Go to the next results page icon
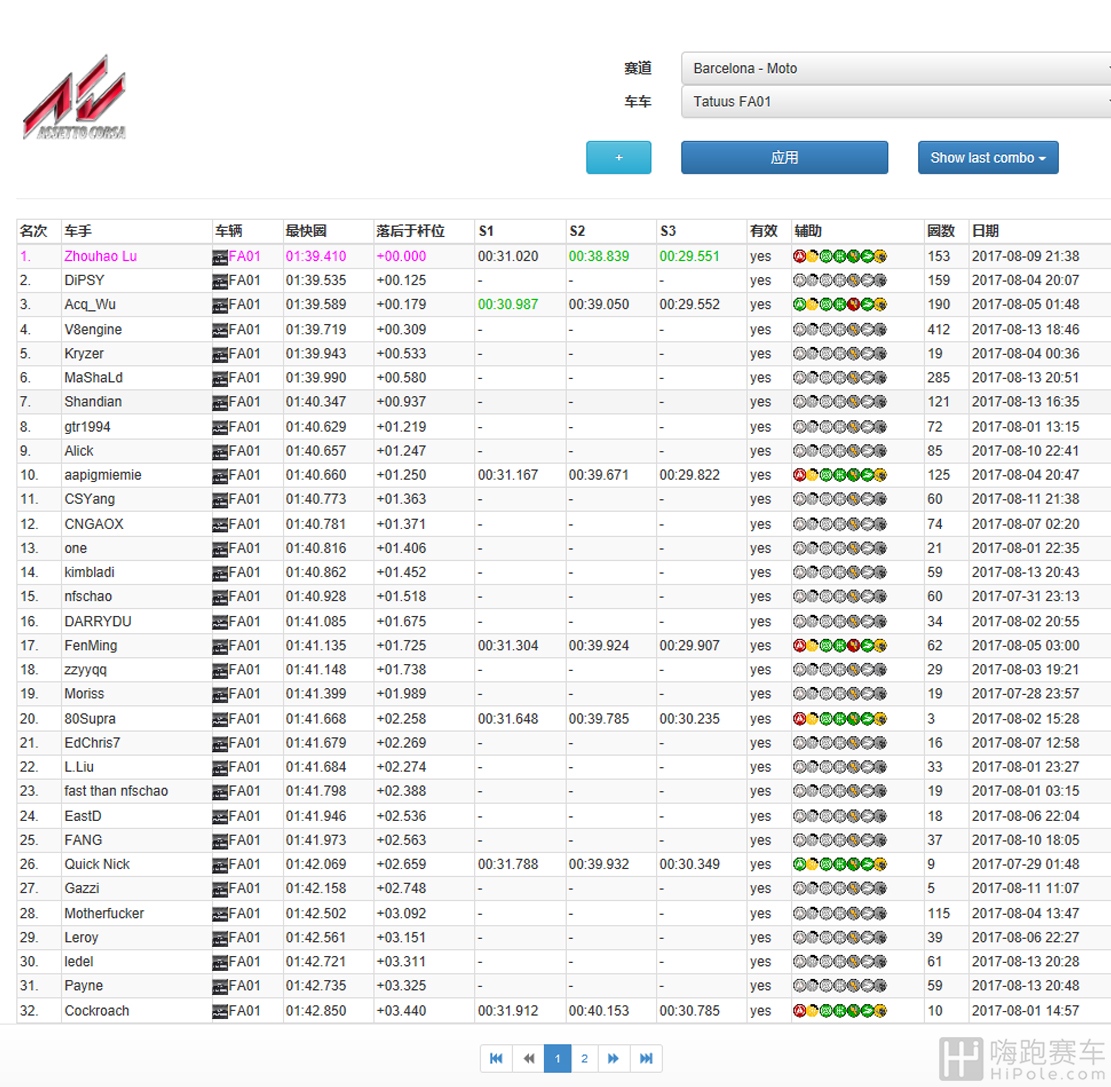 click(x=614, y=1059)
